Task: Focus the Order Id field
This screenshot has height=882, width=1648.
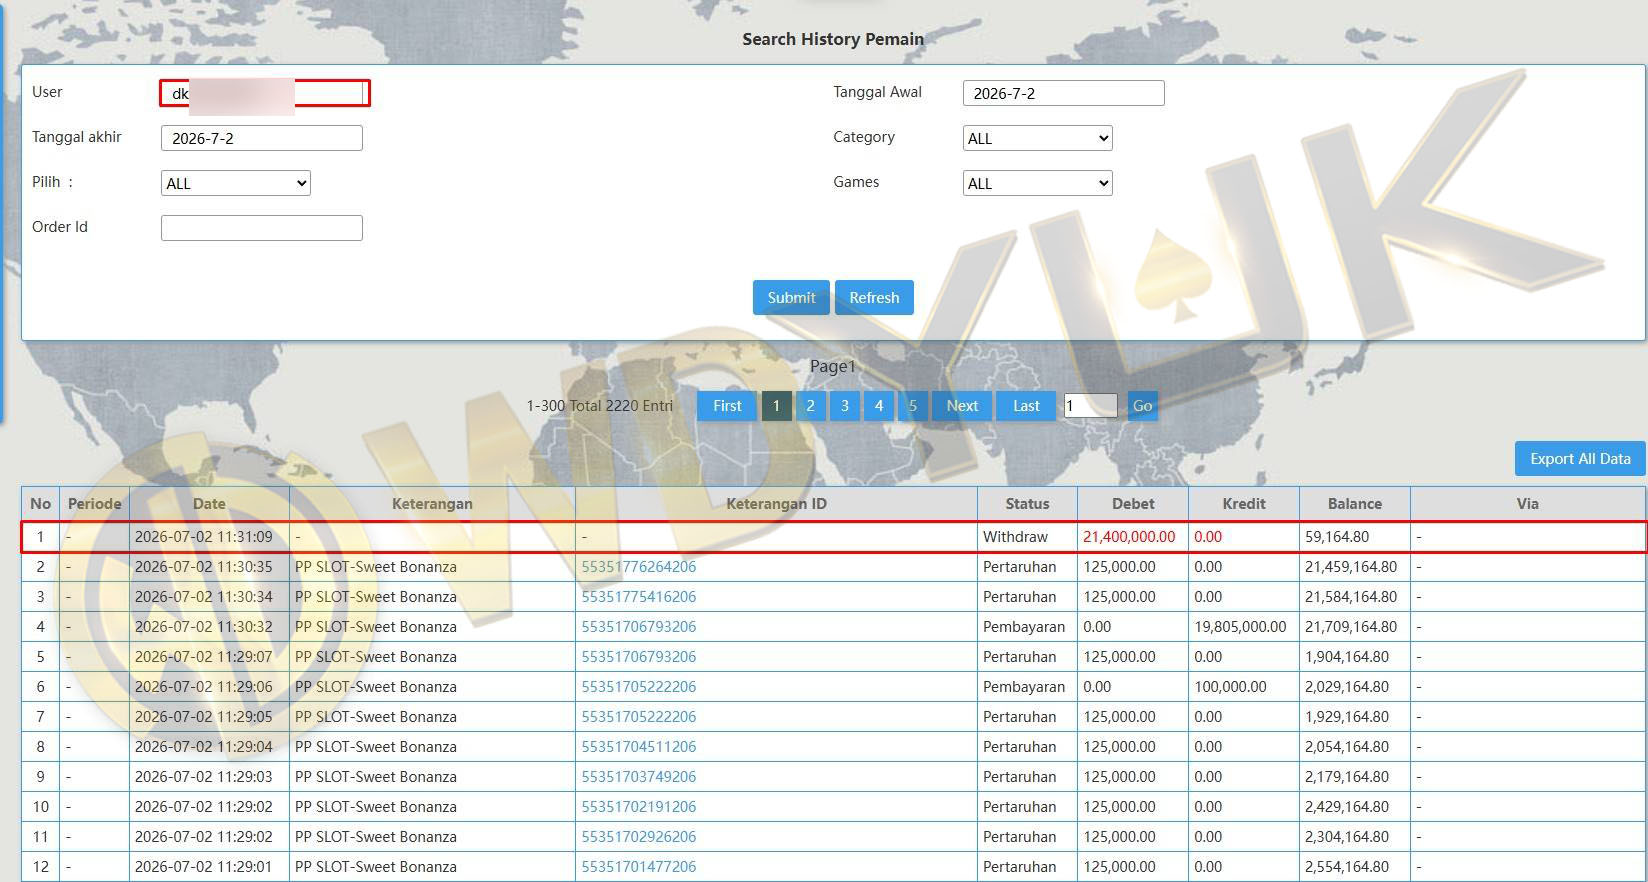Action: 261,228
